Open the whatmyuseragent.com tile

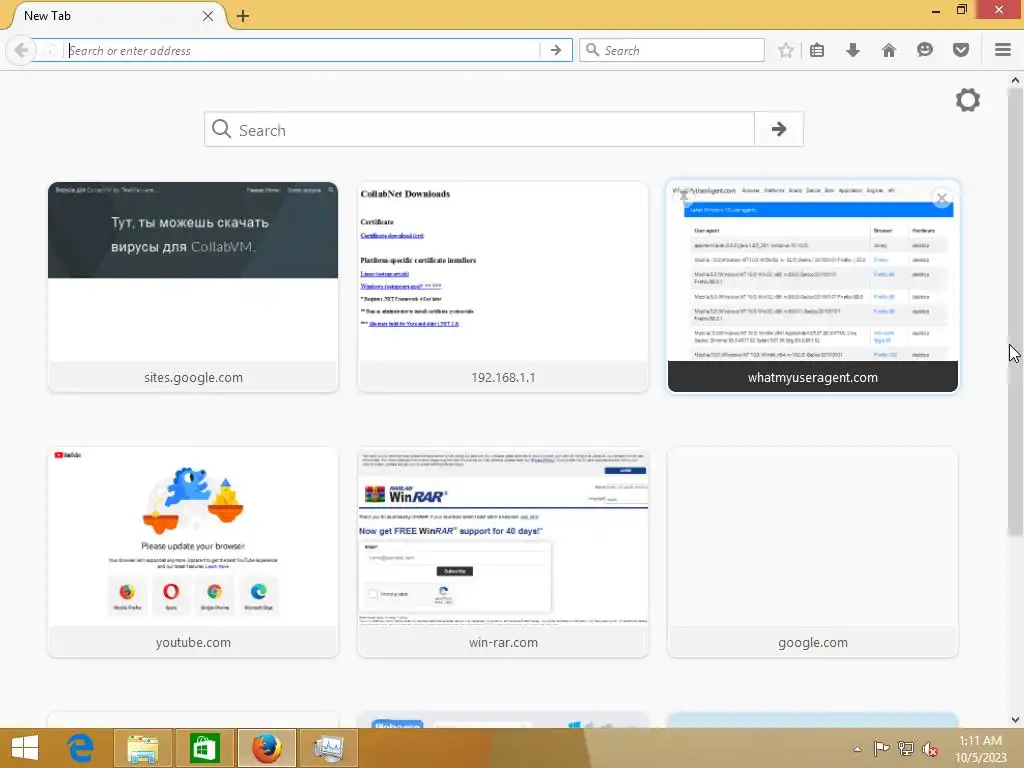[x=812, y=287]
